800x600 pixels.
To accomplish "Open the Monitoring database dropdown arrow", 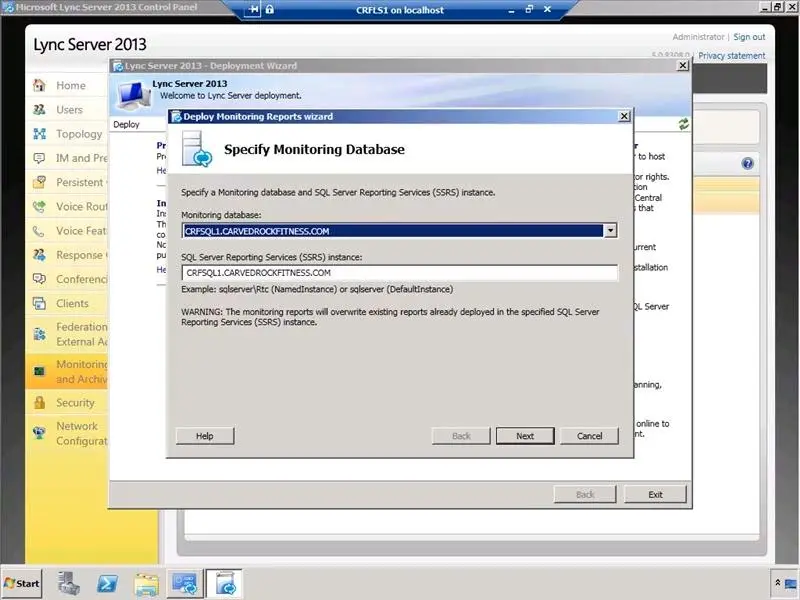I will 610,231.
